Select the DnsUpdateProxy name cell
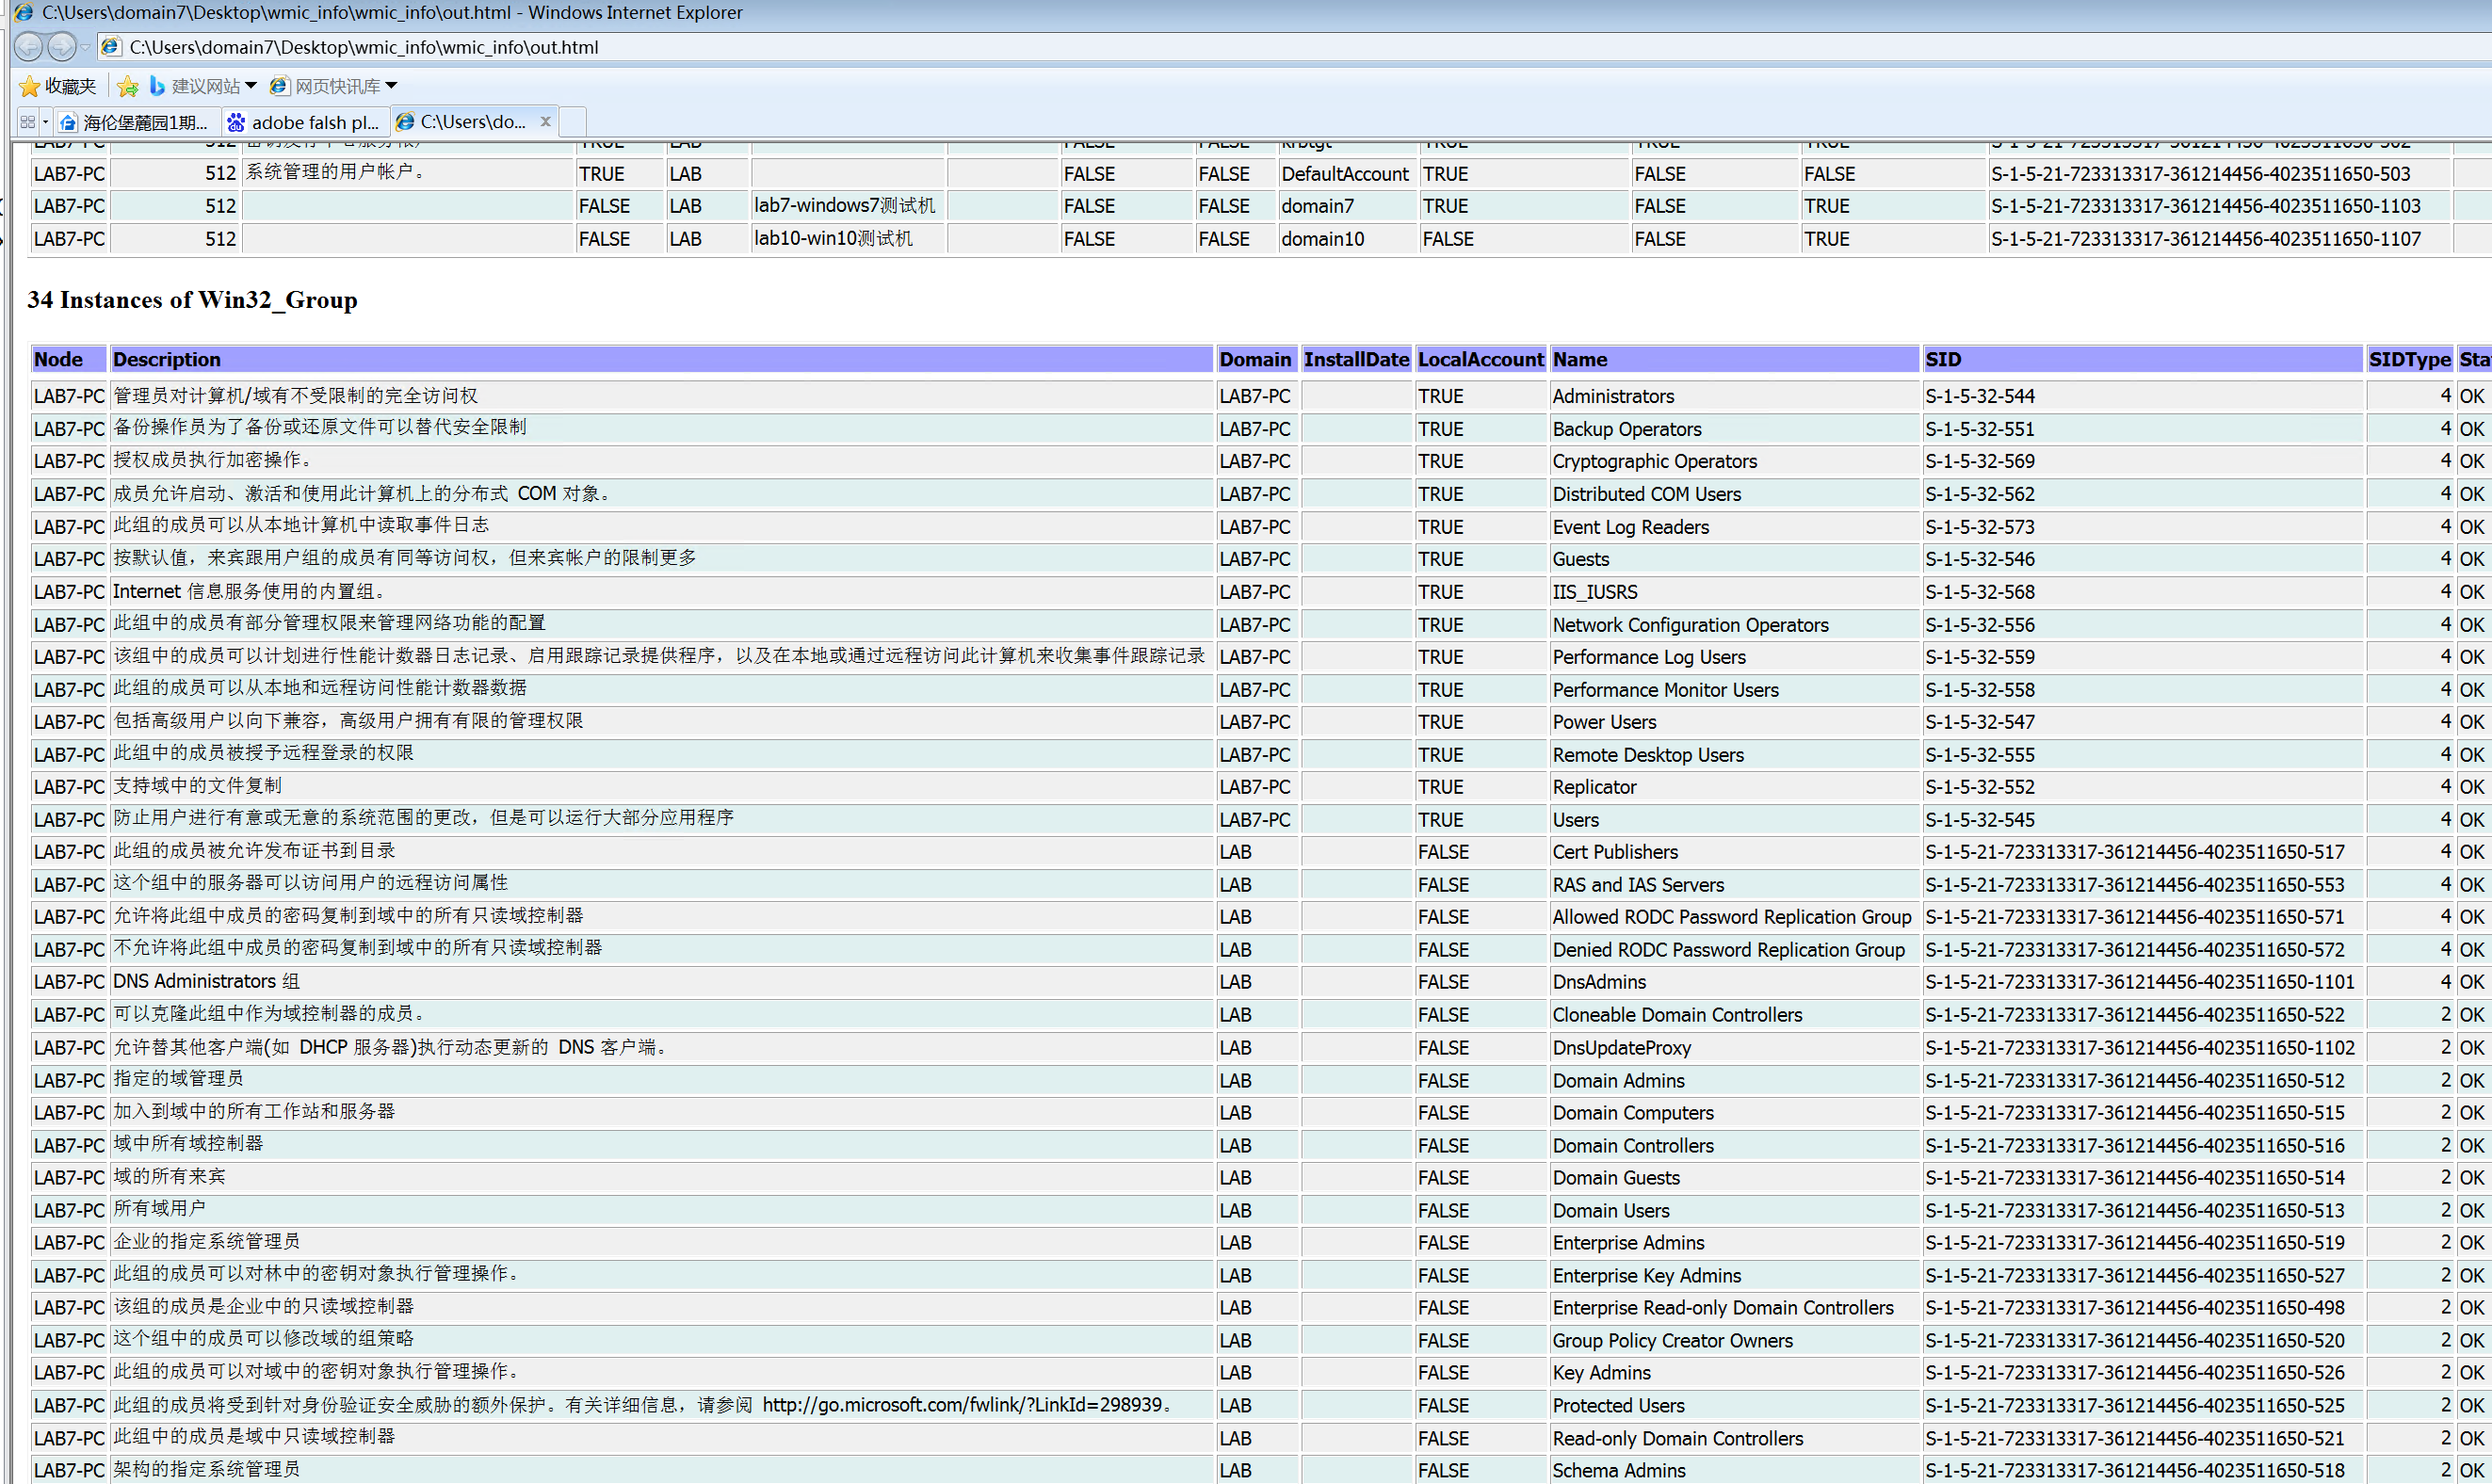Image resolution: width=2492 pixels, height=1484 pixels. [x=1734, y=1048]
